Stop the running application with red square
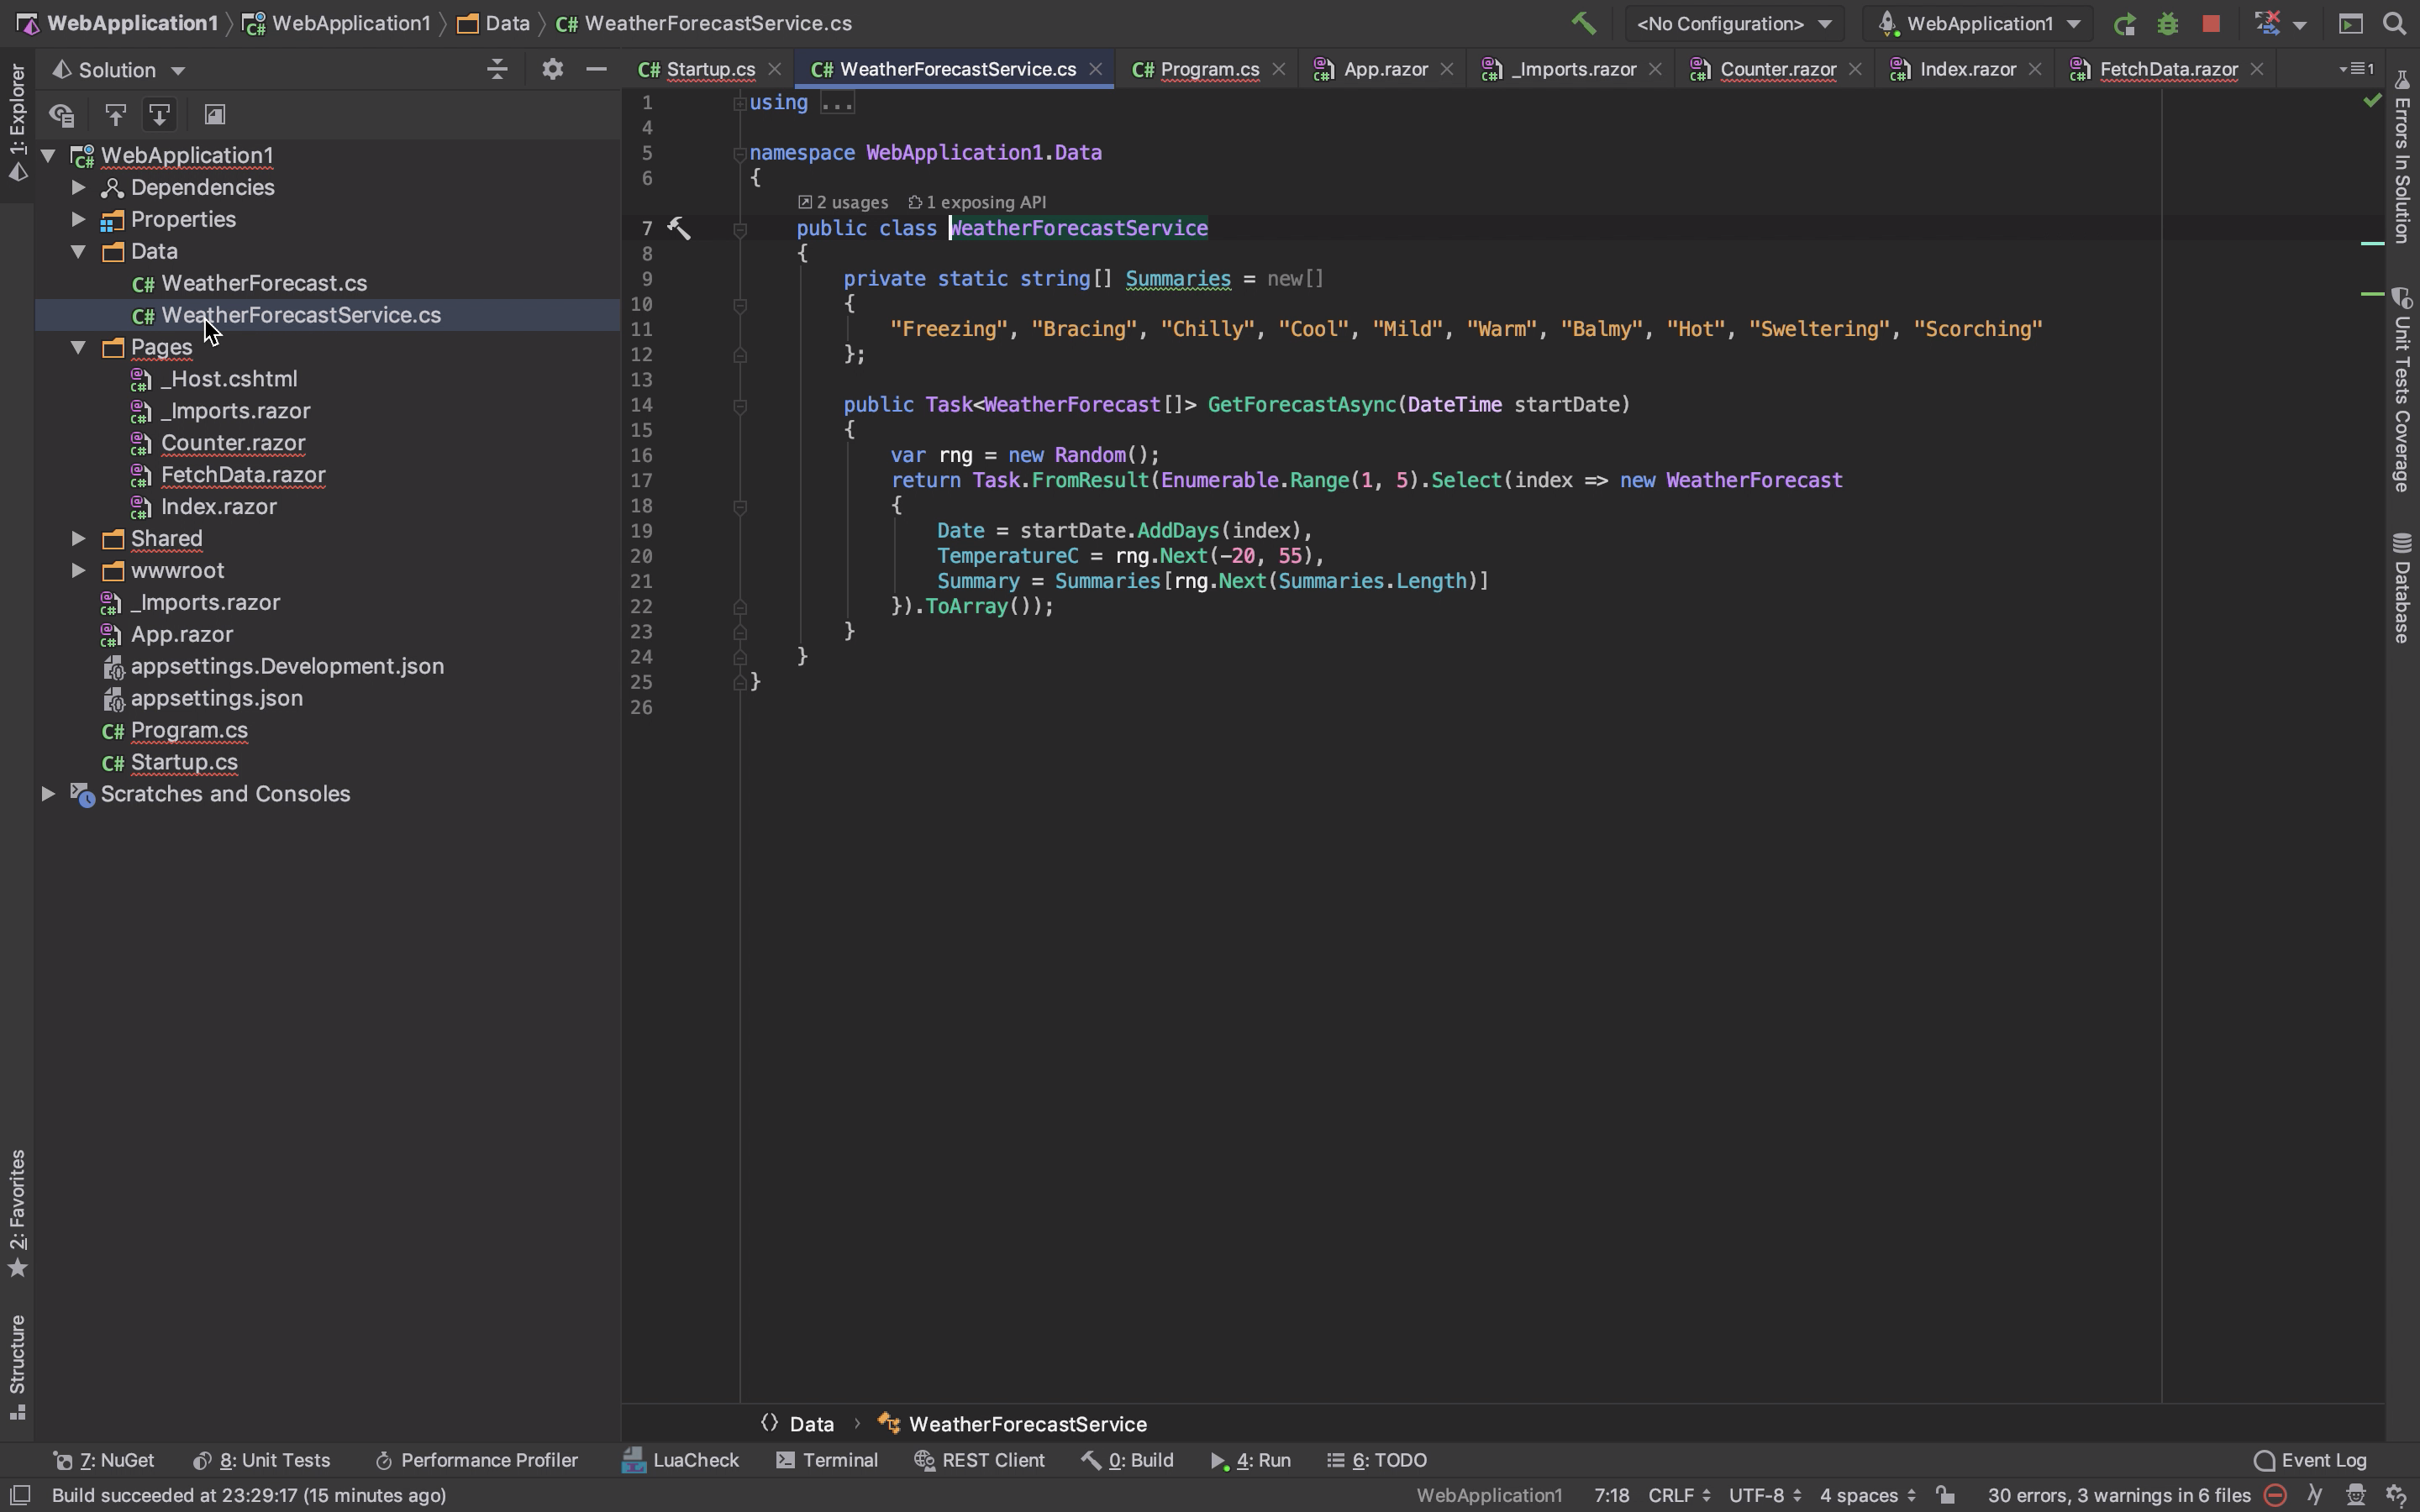The height and width of the screenshot is (1512, 2420). tap(2211, 23)
